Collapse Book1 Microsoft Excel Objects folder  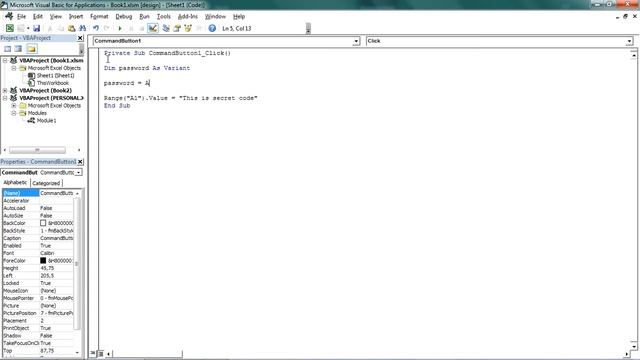(x=14, y=68)
